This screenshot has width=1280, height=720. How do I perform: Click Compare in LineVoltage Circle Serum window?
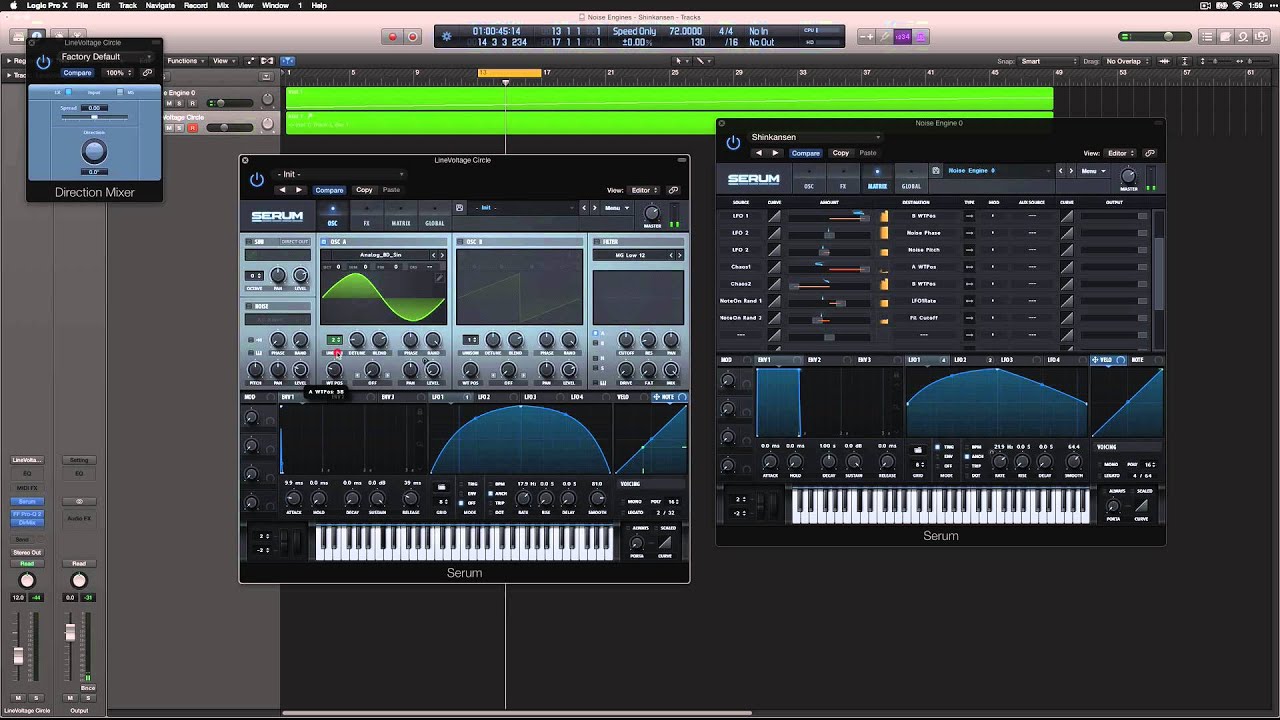coord(329,190)
